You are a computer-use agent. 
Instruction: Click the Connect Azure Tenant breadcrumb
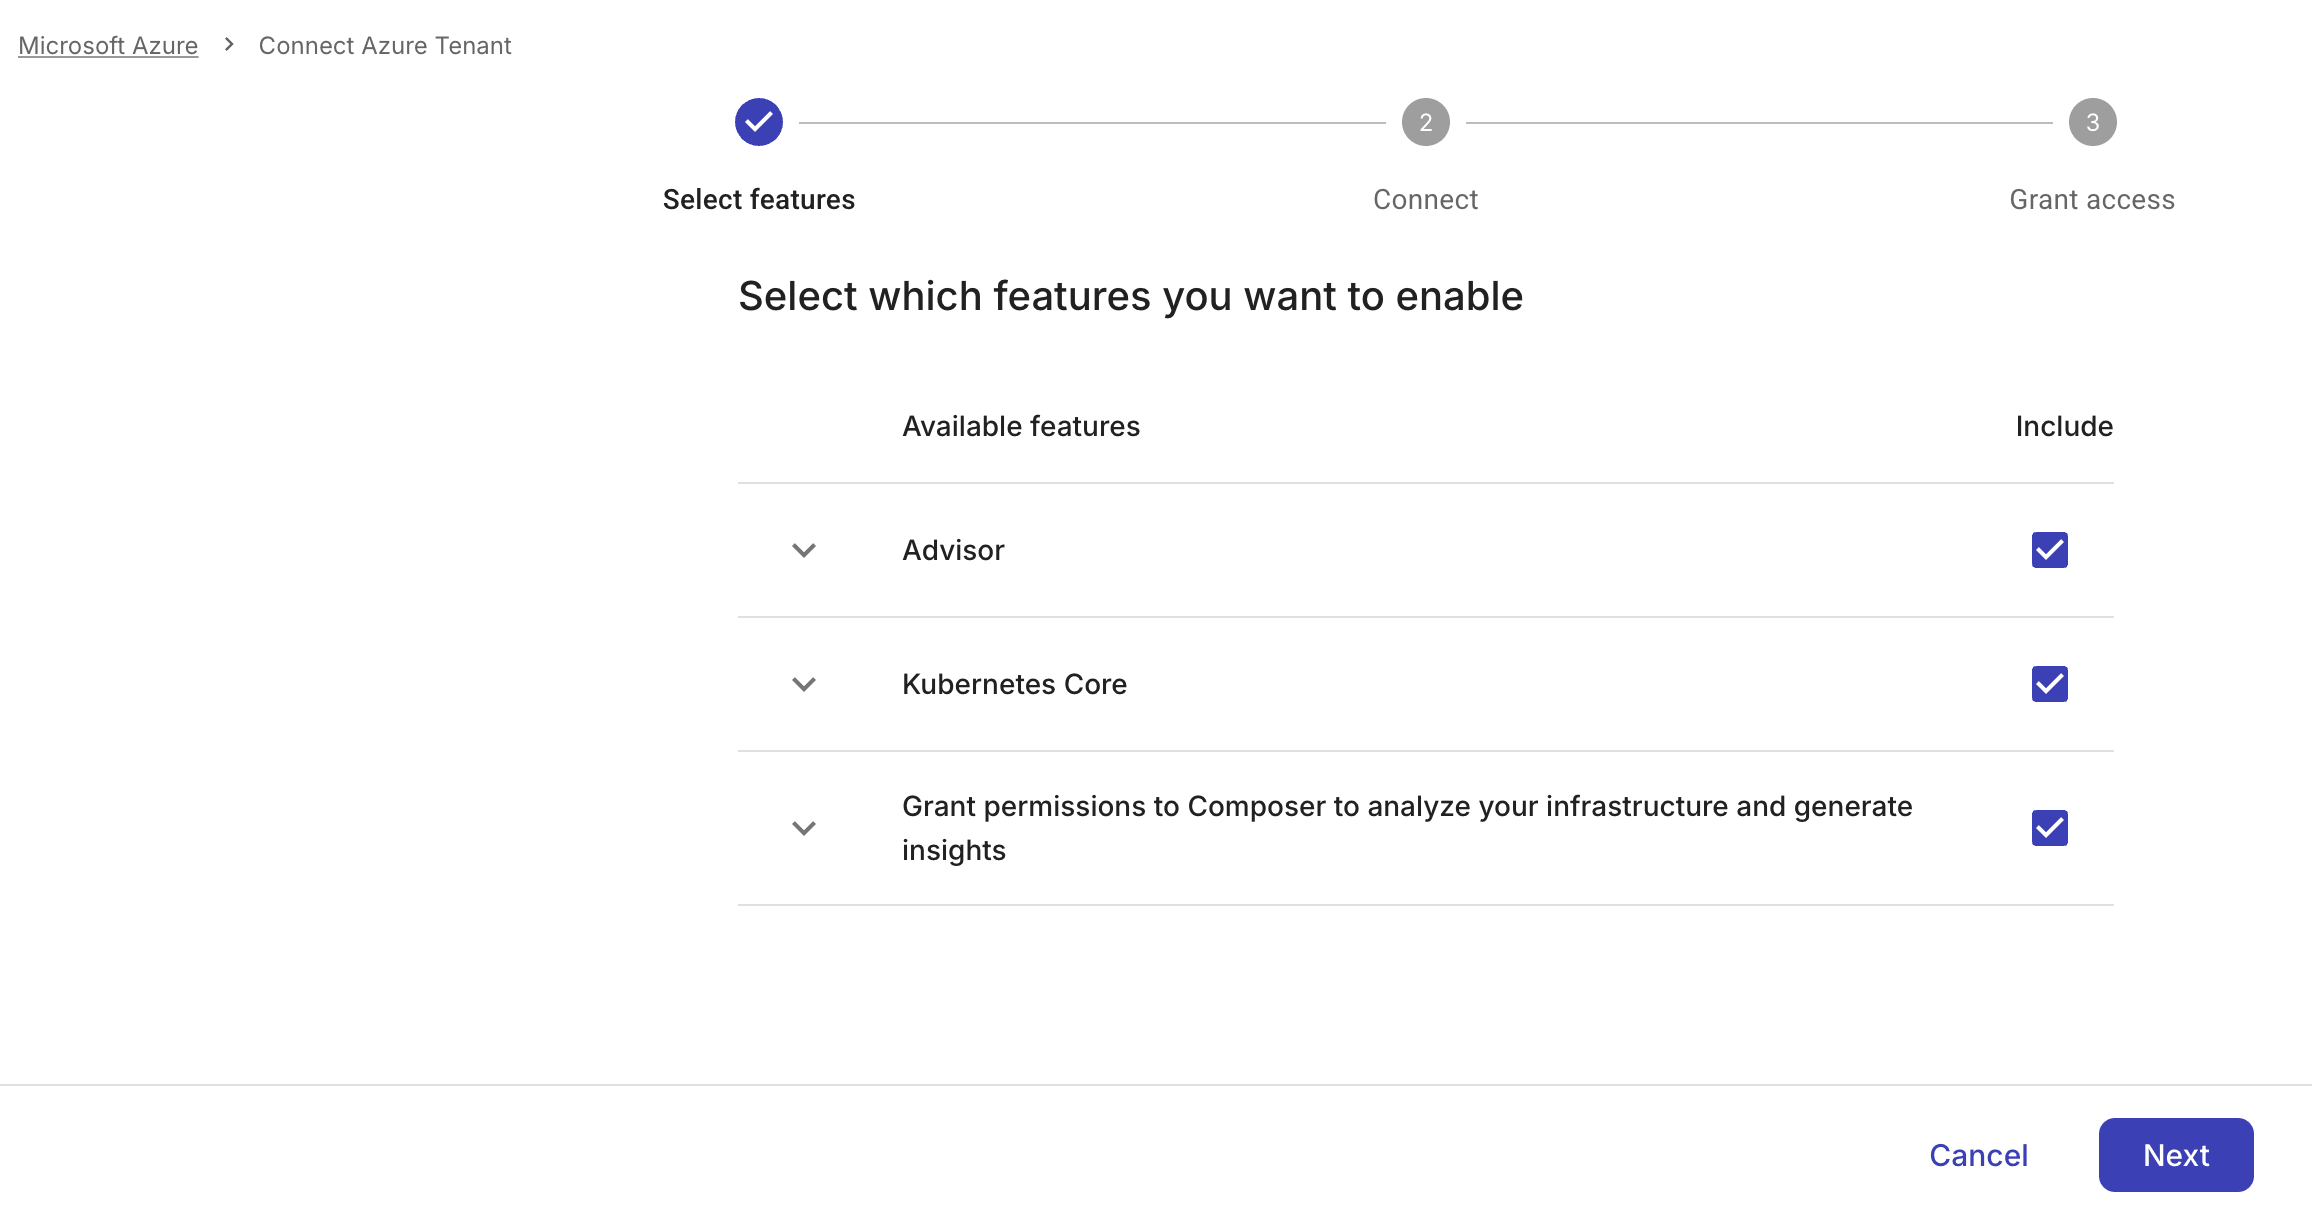[385, 45]
